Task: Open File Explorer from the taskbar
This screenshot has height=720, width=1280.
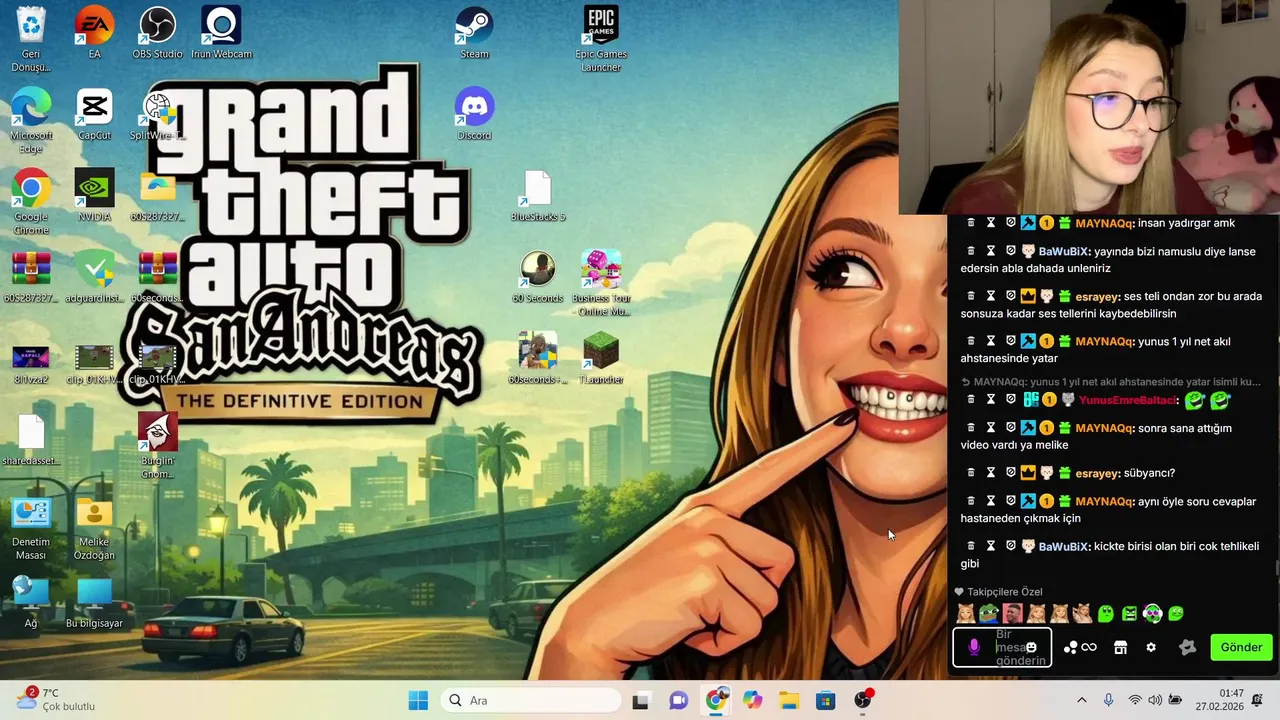Action: coord(789,700)
